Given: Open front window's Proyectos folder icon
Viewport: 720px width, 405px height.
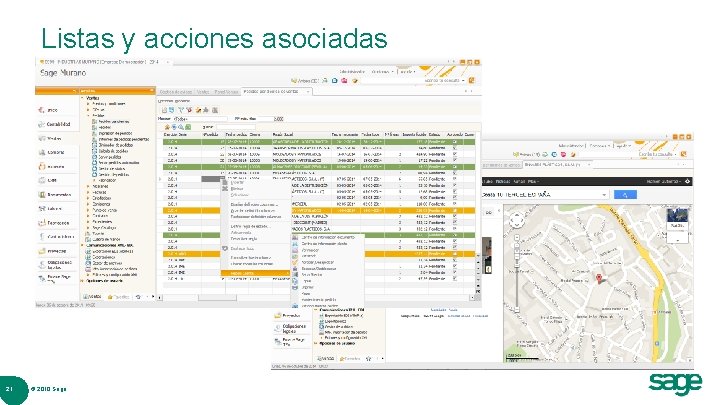Looking at the screenshot, I should (42, 251).
